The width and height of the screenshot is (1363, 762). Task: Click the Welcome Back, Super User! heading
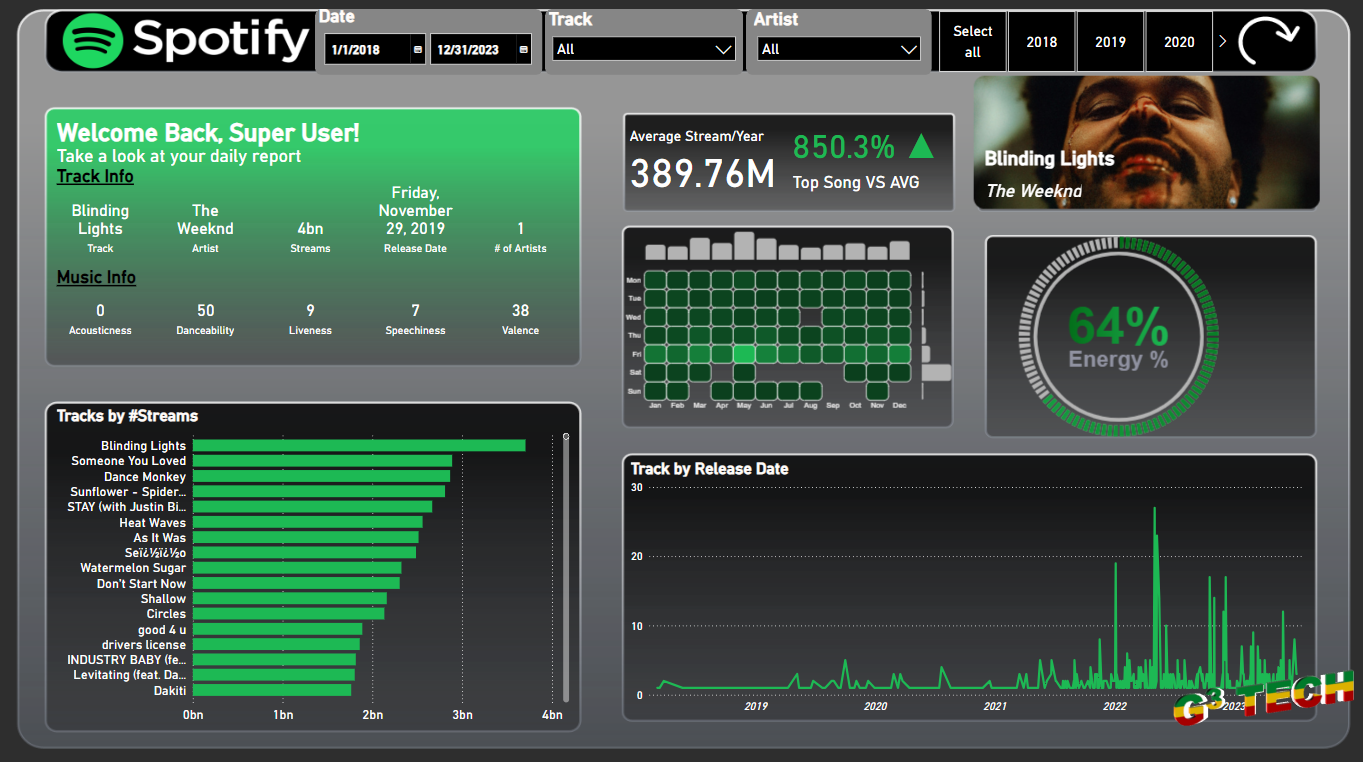pyautogui.click(x=208, y=133)
